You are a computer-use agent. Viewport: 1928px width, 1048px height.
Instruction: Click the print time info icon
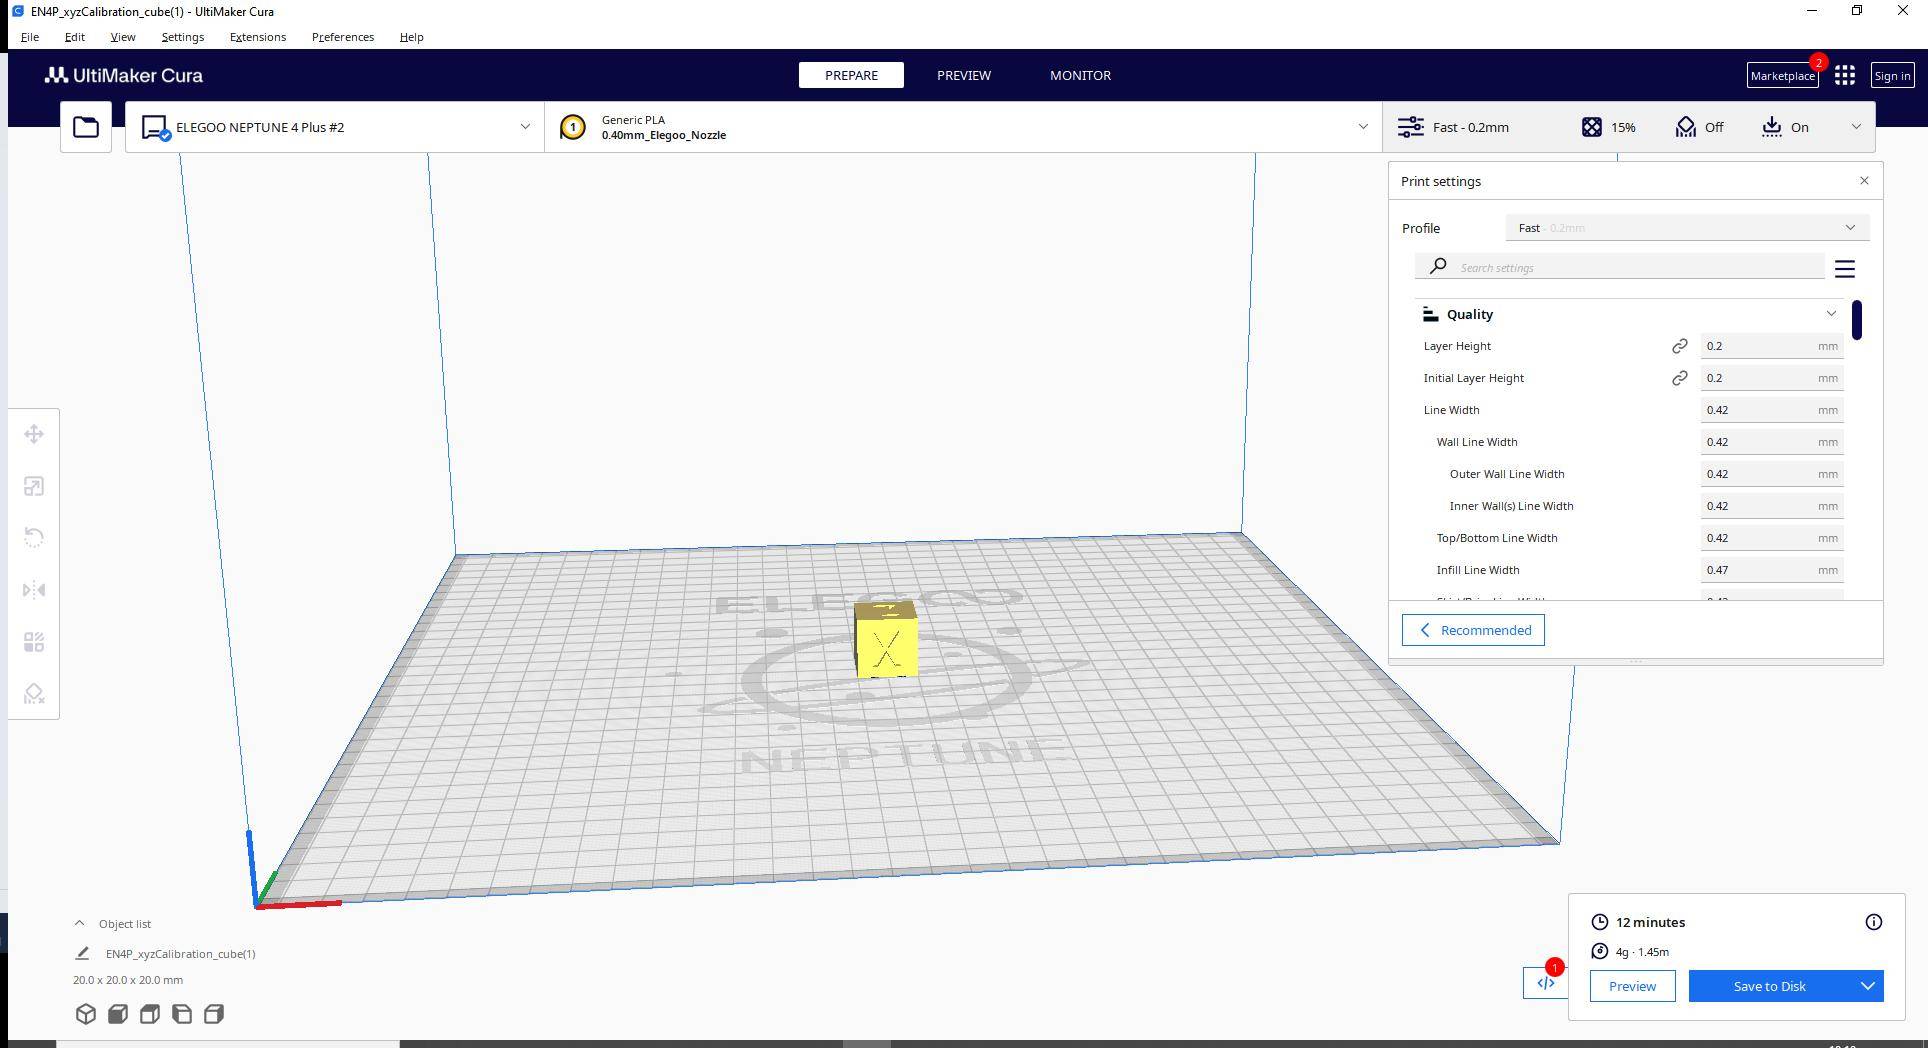1874,922
